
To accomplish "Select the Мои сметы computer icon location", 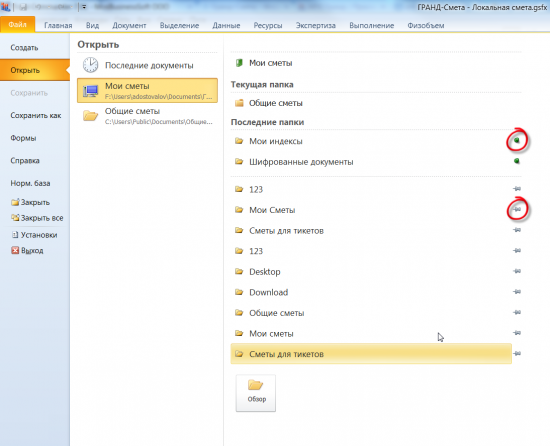I will [90, 91].
